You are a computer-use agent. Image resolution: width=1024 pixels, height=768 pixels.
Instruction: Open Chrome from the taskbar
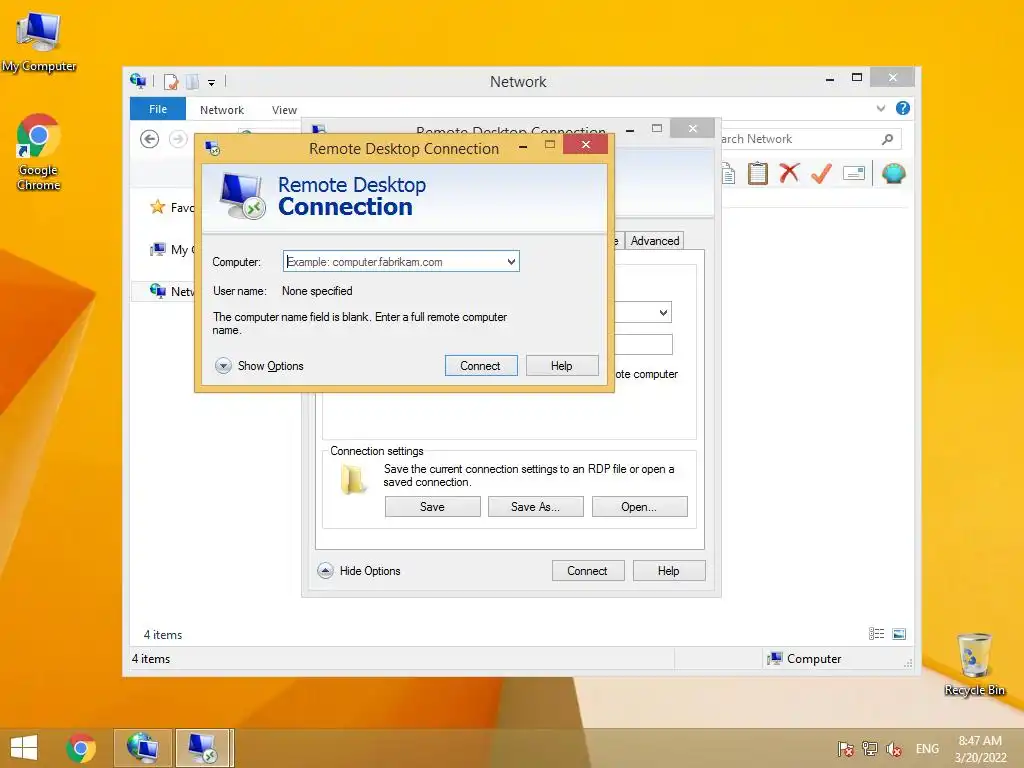pos(80,748)
